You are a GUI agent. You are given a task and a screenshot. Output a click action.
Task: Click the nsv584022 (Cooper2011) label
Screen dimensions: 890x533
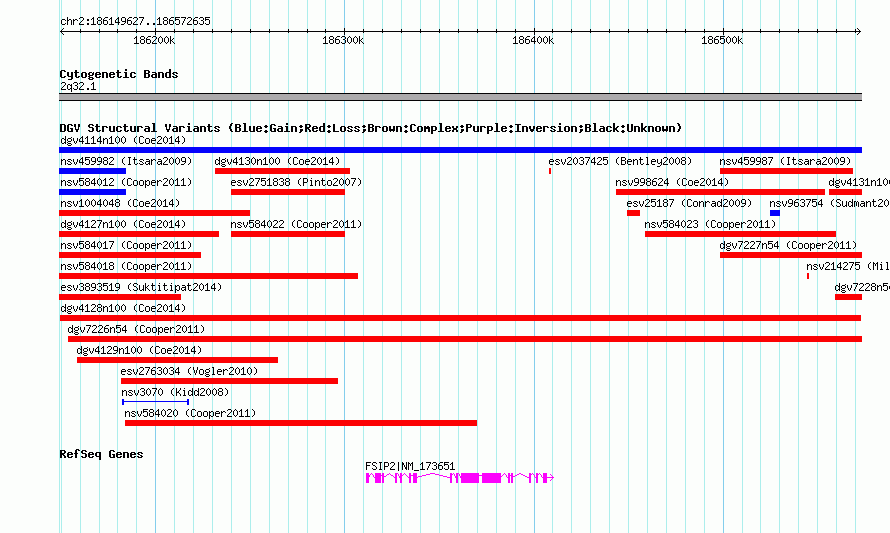(x=296, y=224)
